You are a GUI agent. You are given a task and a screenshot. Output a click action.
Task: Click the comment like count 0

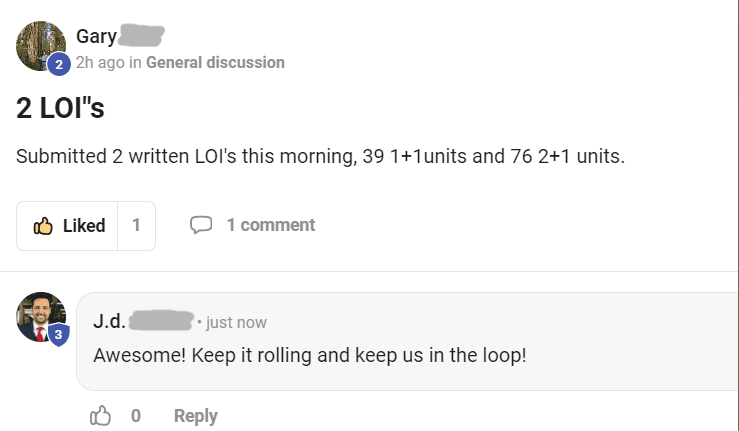[x=136, y=416]
